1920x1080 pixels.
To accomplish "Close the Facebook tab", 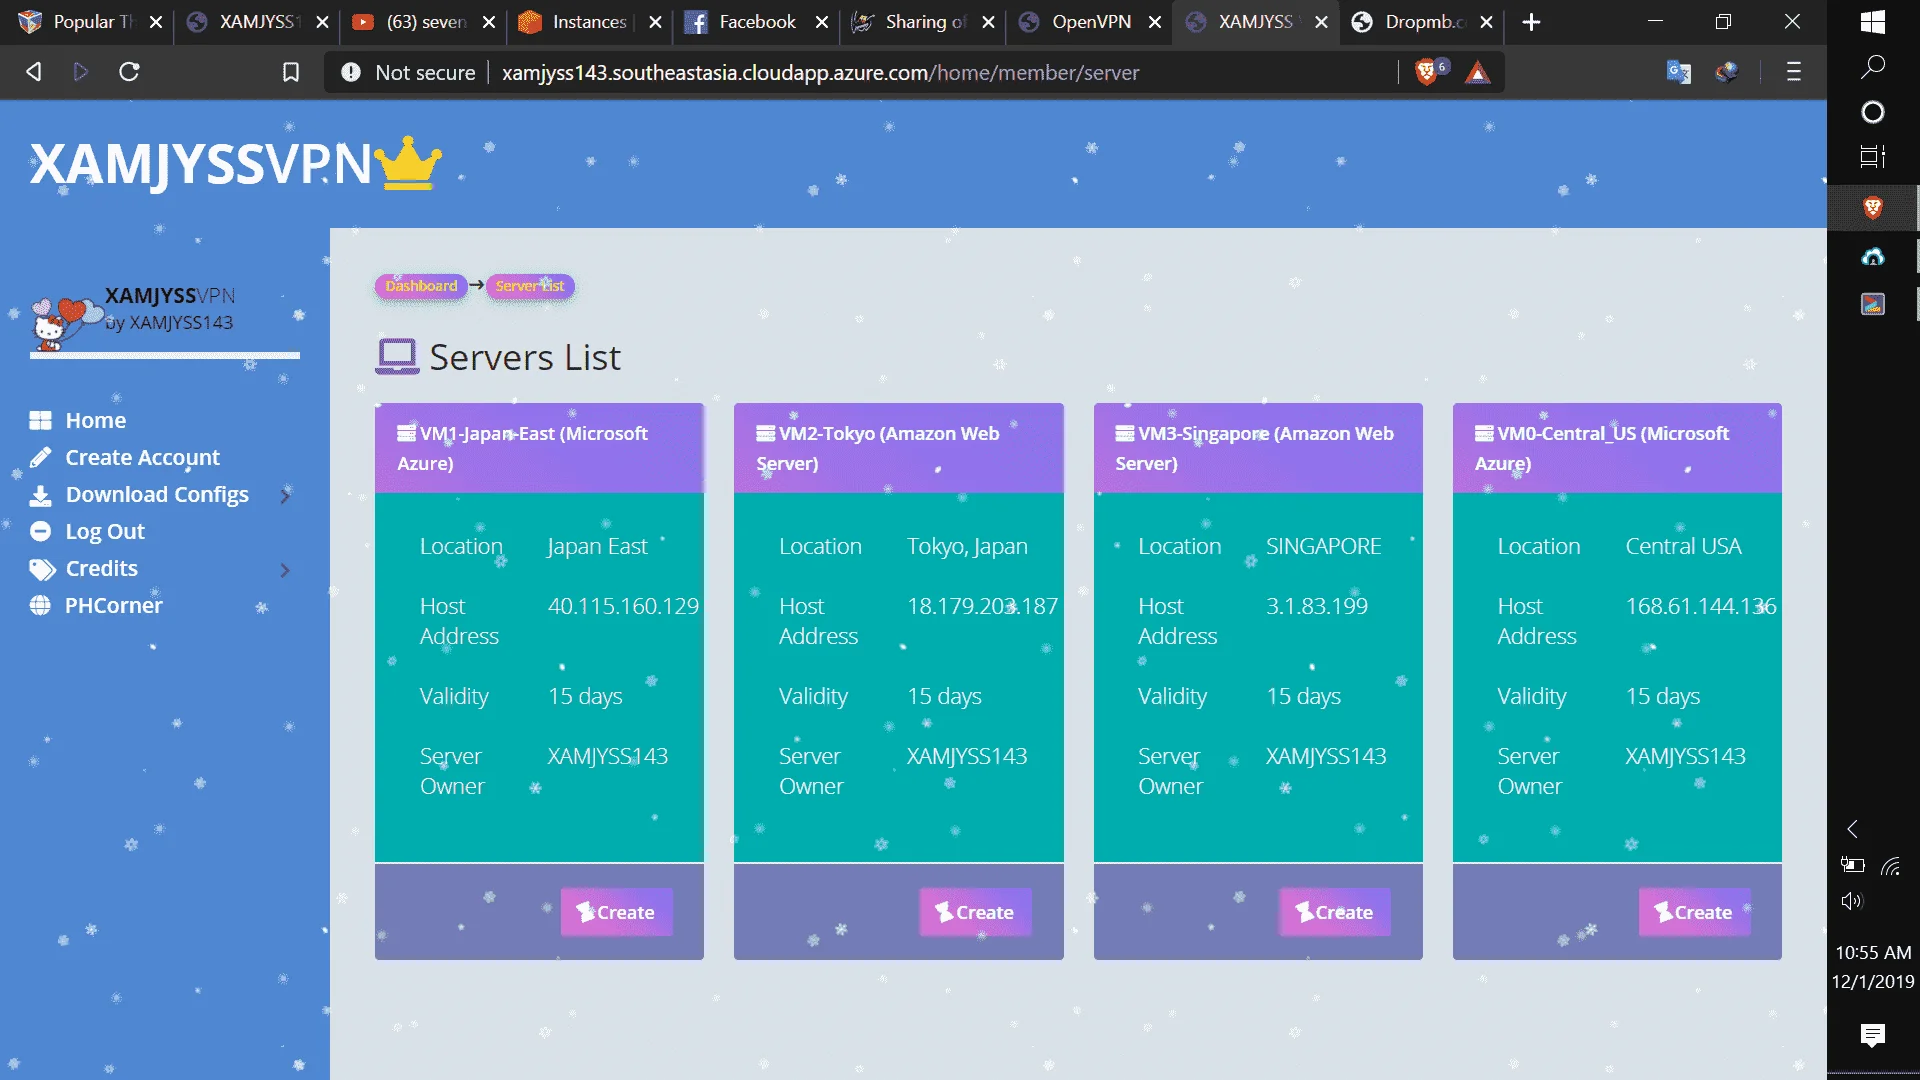I will (x=822, y=22).
